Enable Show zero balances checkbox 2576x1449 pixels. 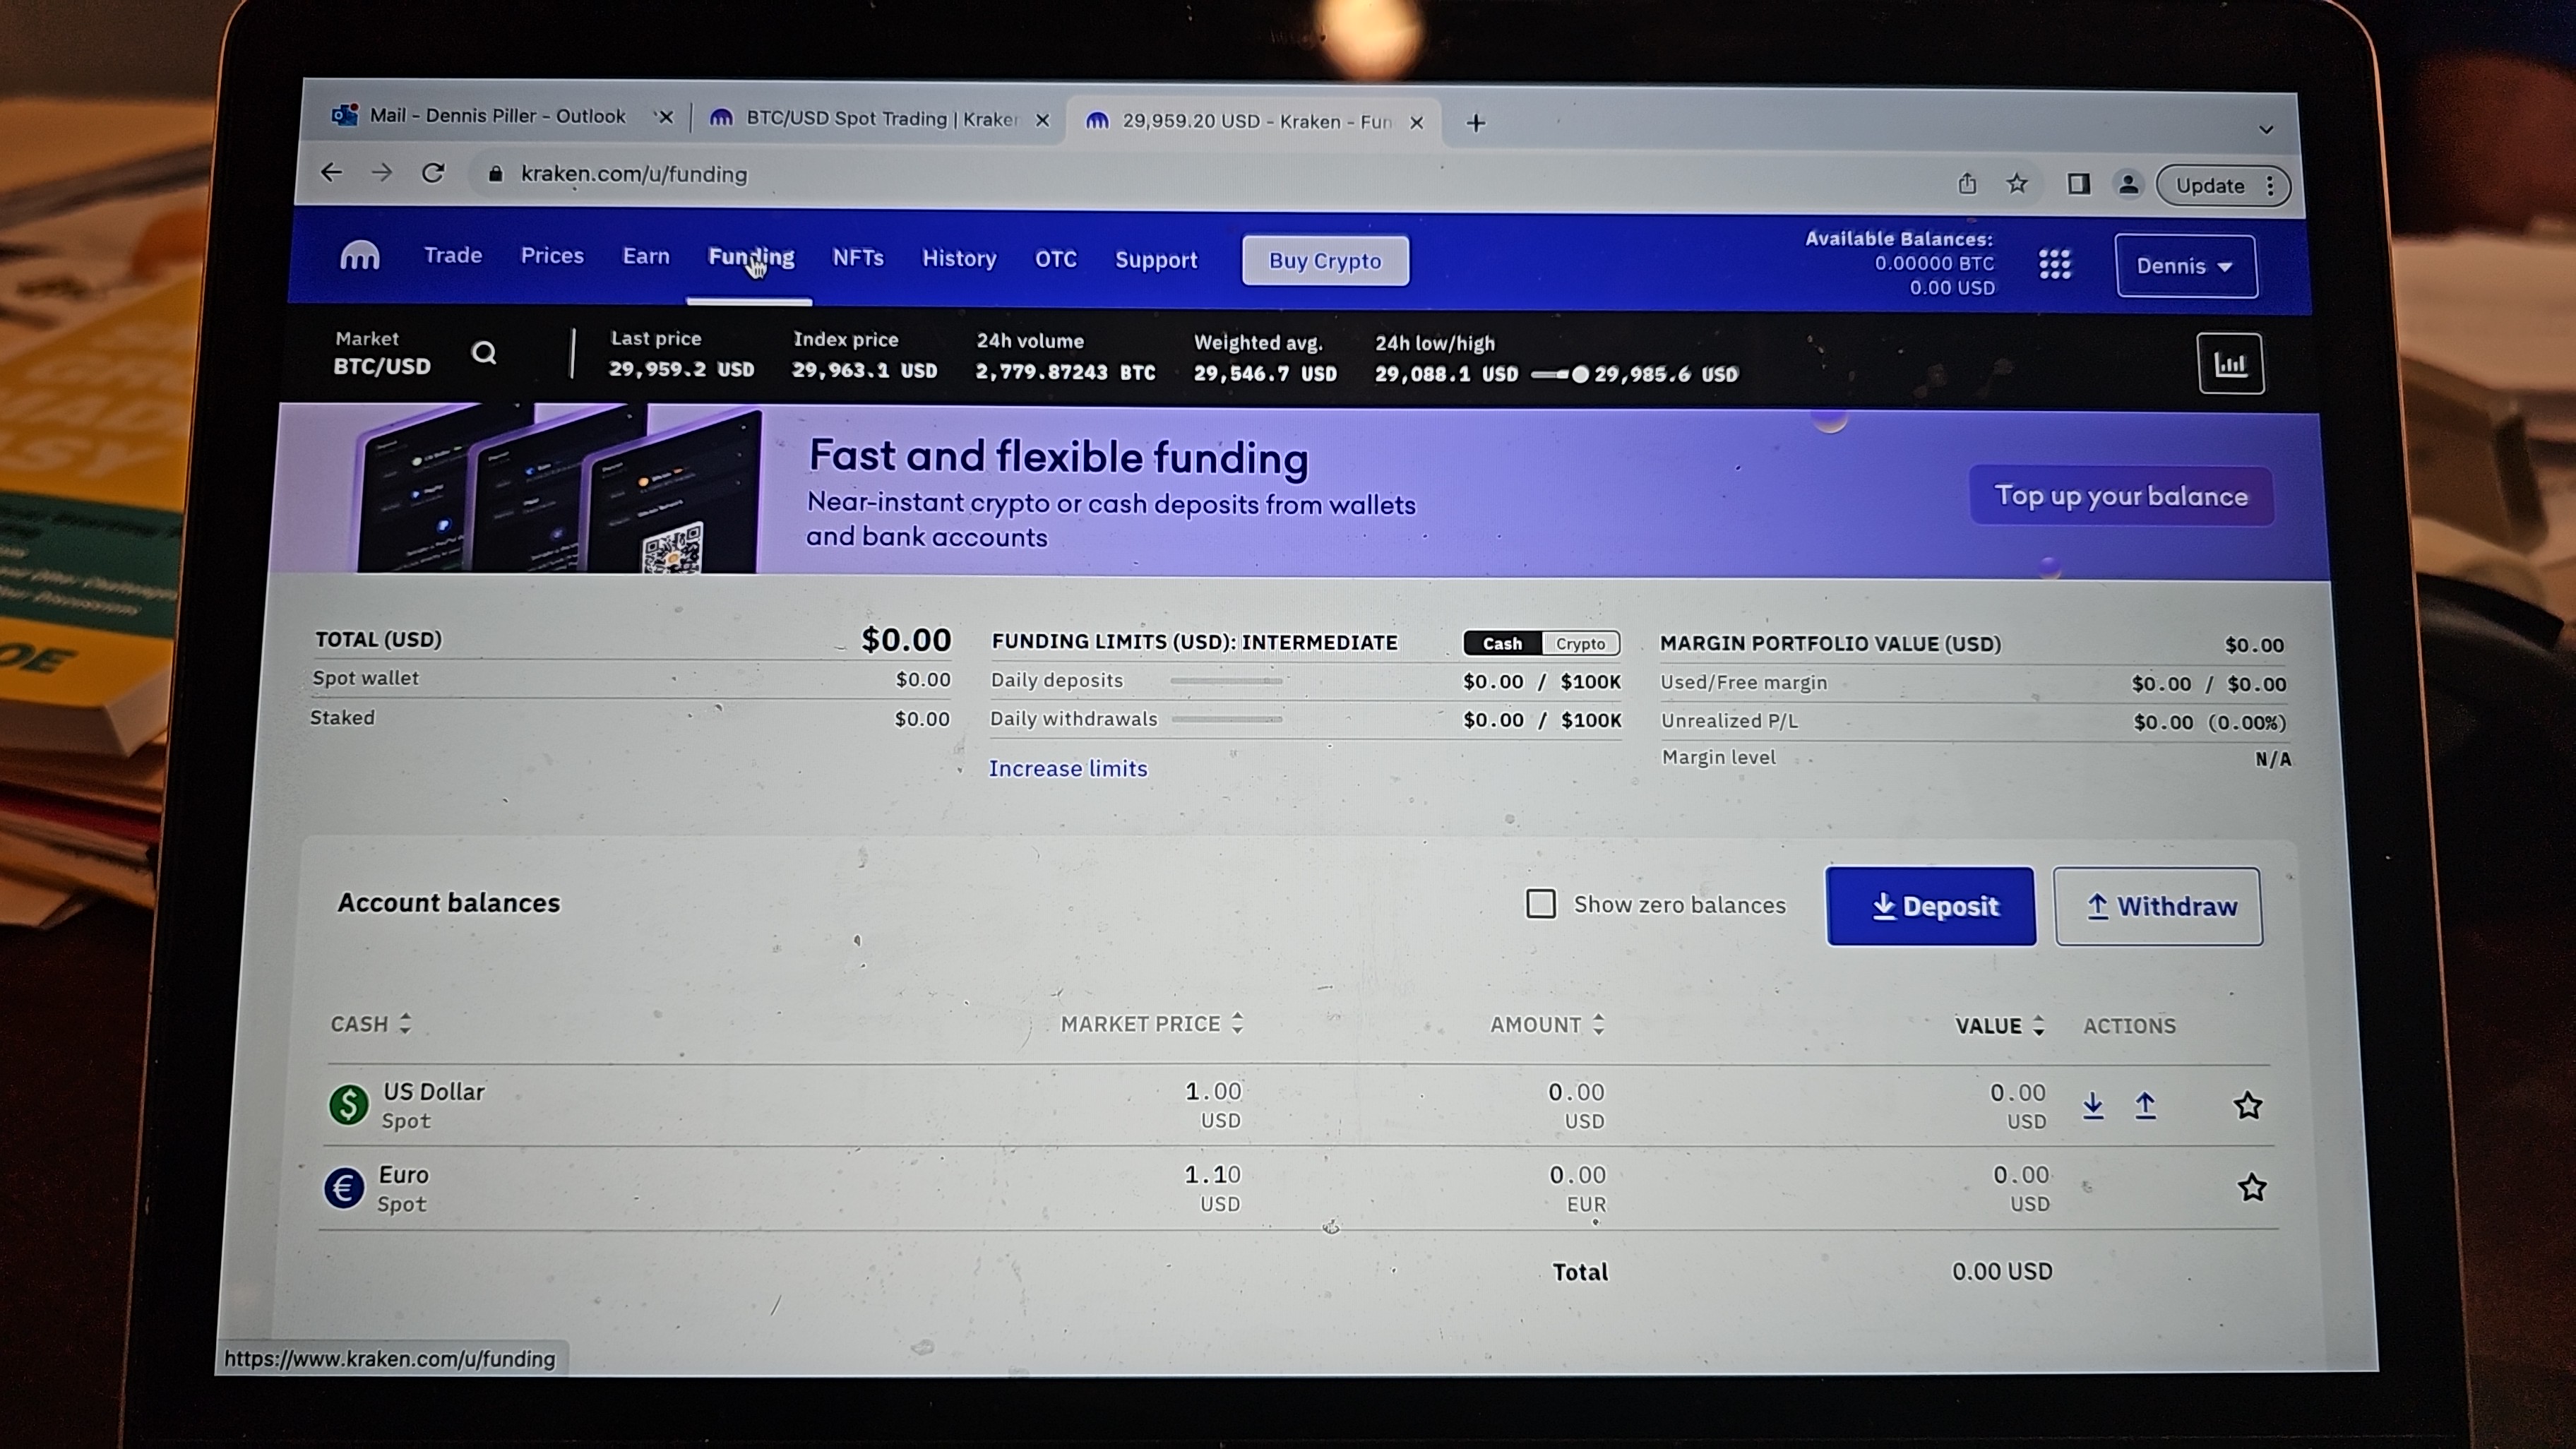coord(1540,904)
